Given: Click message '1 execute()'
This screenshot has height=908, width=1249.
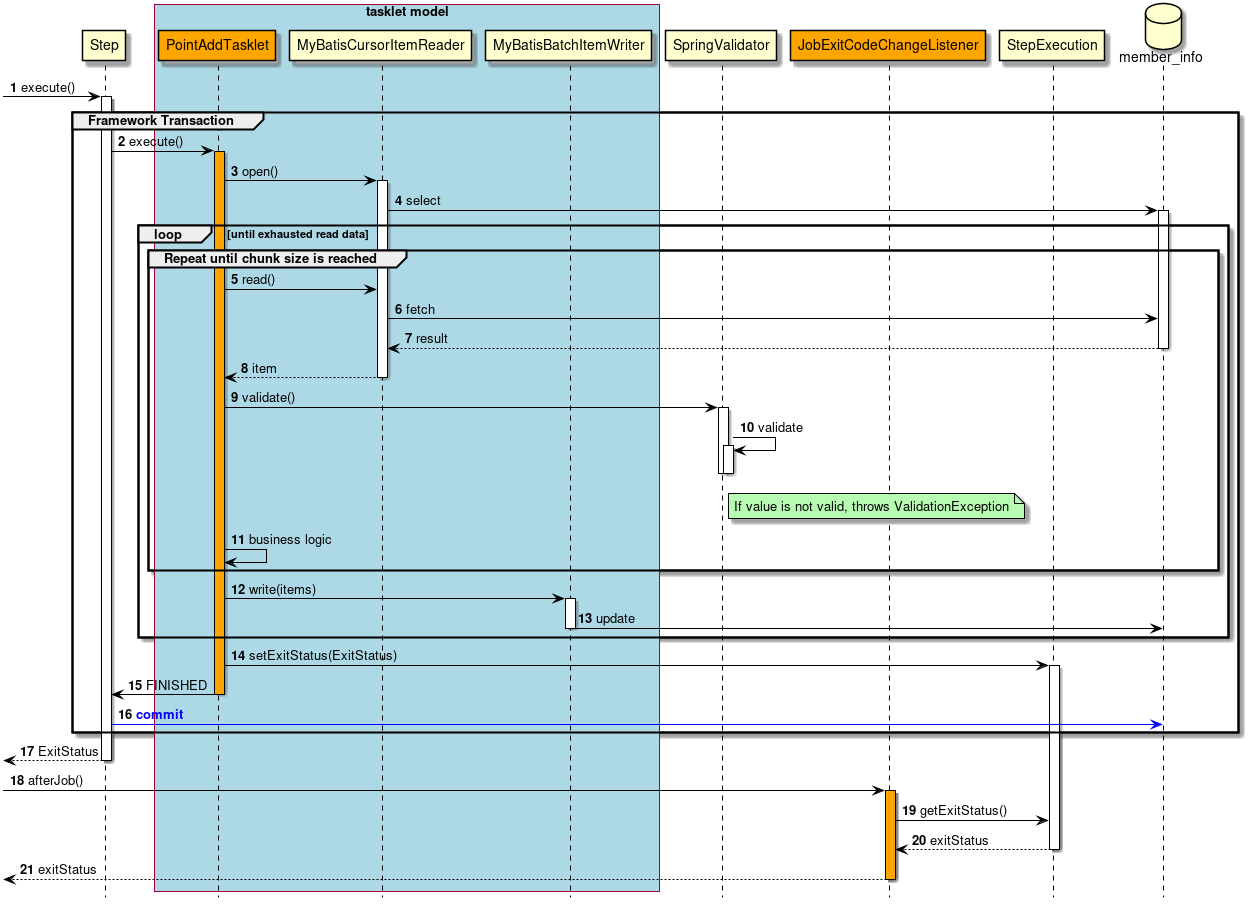Looking at the screenshot, I should click(42, 88).
